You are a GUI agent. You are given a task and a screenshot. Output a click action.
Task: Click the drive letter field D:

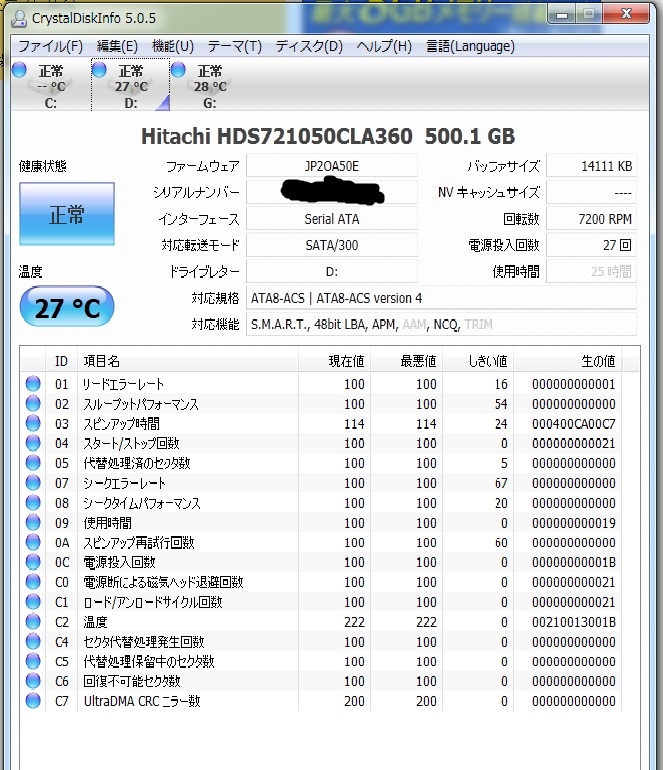coord(332,271)
